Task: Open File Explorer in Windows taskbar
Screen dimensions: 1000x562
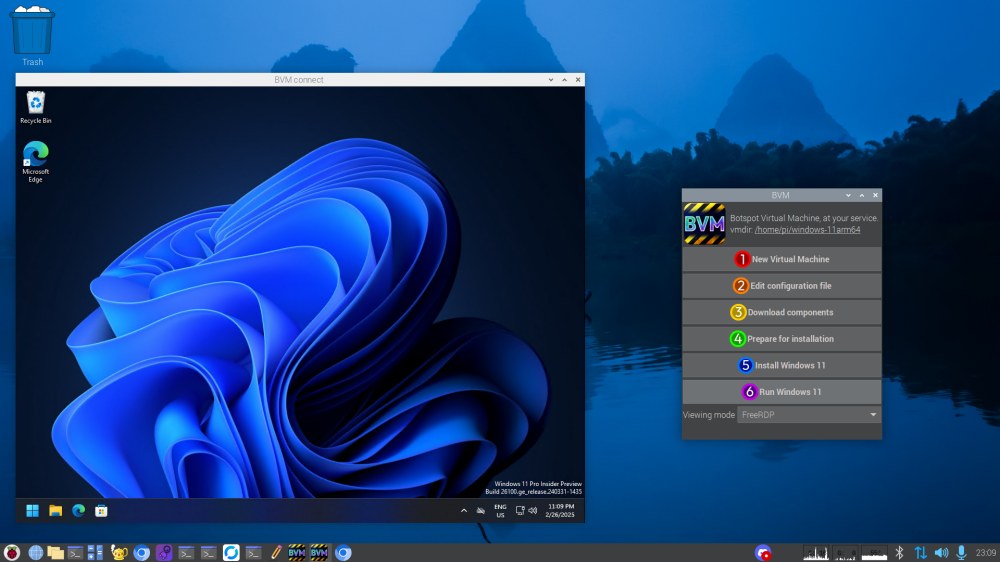Action: coord(56,511)
